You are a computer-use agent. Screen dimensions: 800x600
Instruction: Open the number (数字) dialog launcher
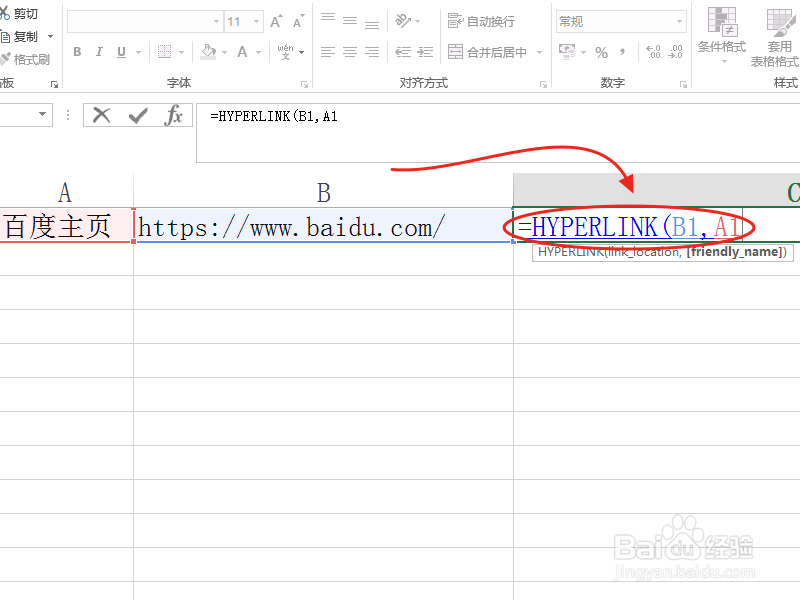click(x=683, y=84)
